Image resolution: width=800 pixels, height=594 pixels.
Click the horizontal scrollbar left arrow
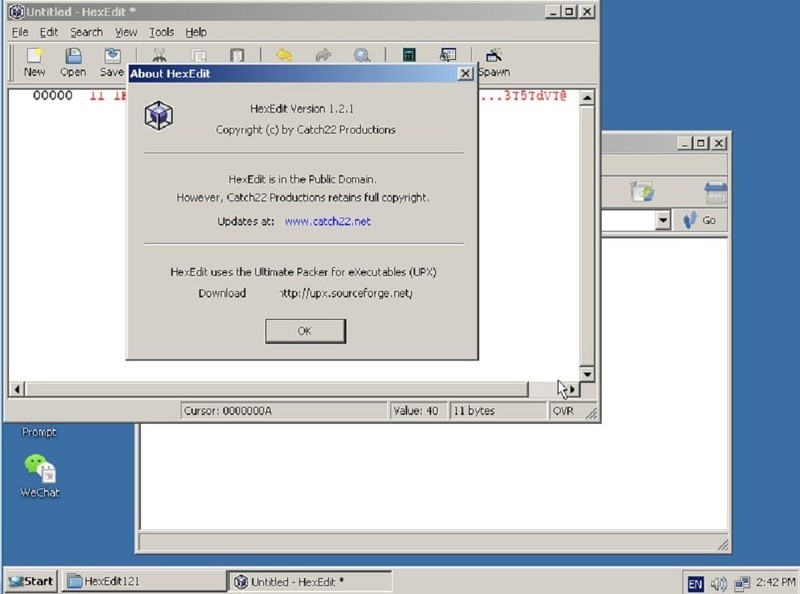(x=17, y=389)
